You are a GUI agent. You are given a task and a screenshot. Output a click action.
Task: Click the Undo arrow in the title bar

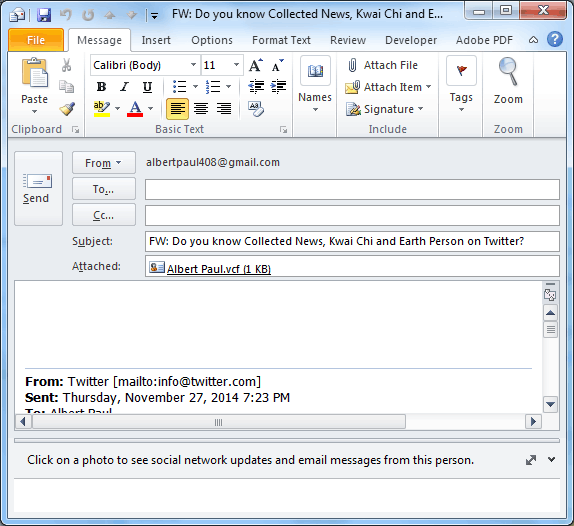[66, 15]
